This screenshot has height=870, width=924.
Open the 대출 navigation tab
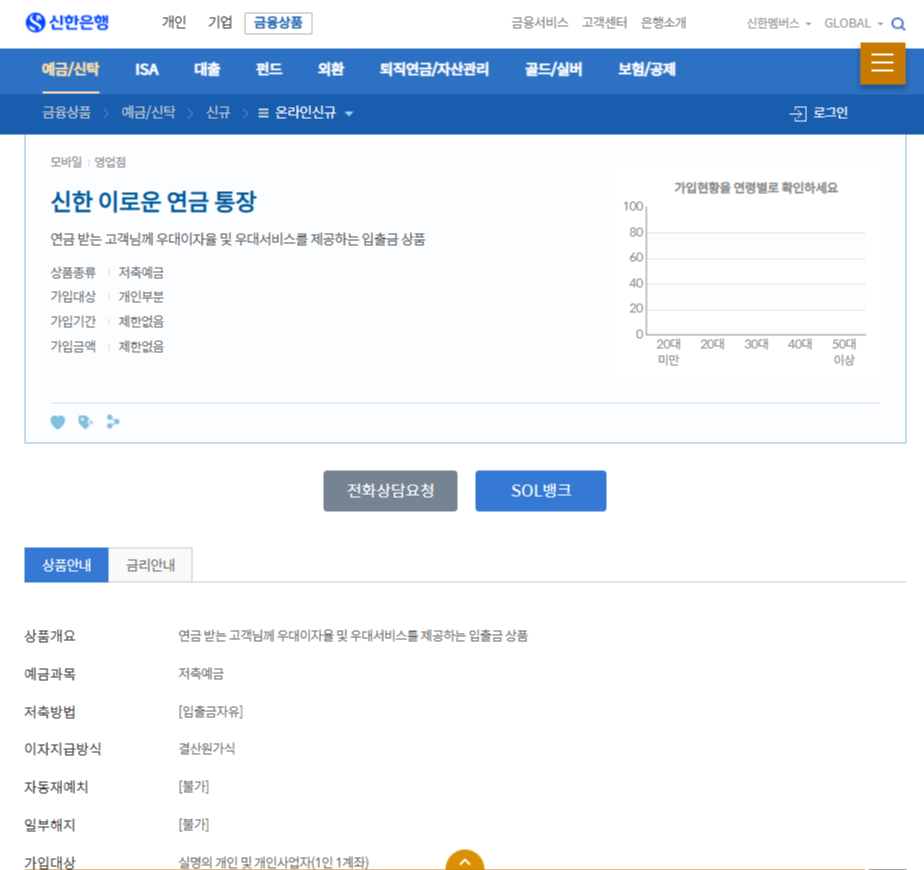[207, 70]
